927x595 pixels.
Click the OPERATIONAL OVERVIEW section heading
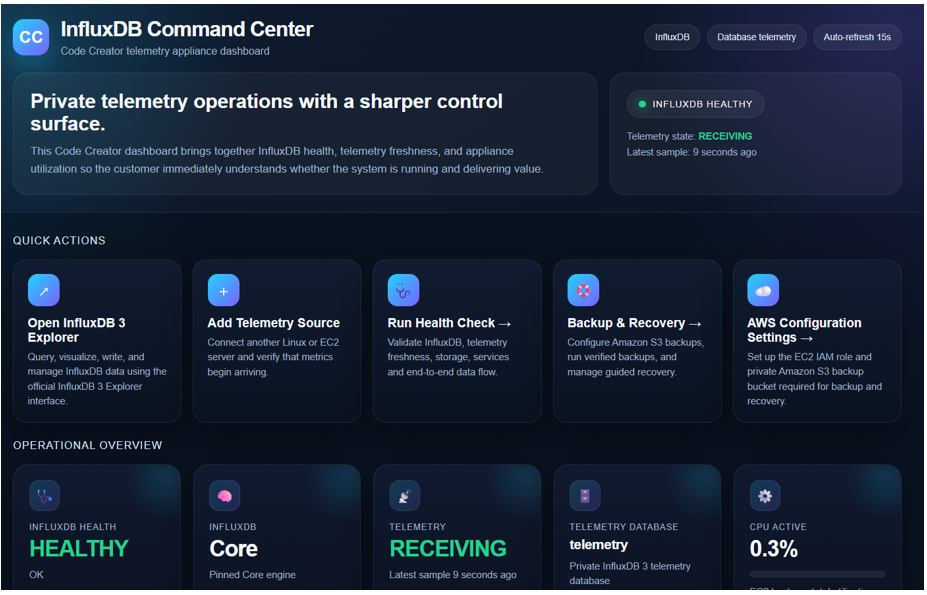point(87,445)
